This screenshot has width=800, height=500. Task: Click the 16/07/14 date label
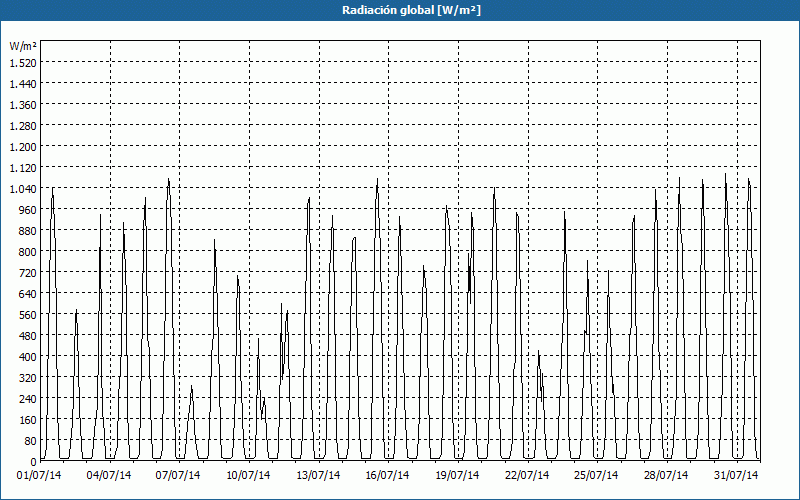point(387,475)
